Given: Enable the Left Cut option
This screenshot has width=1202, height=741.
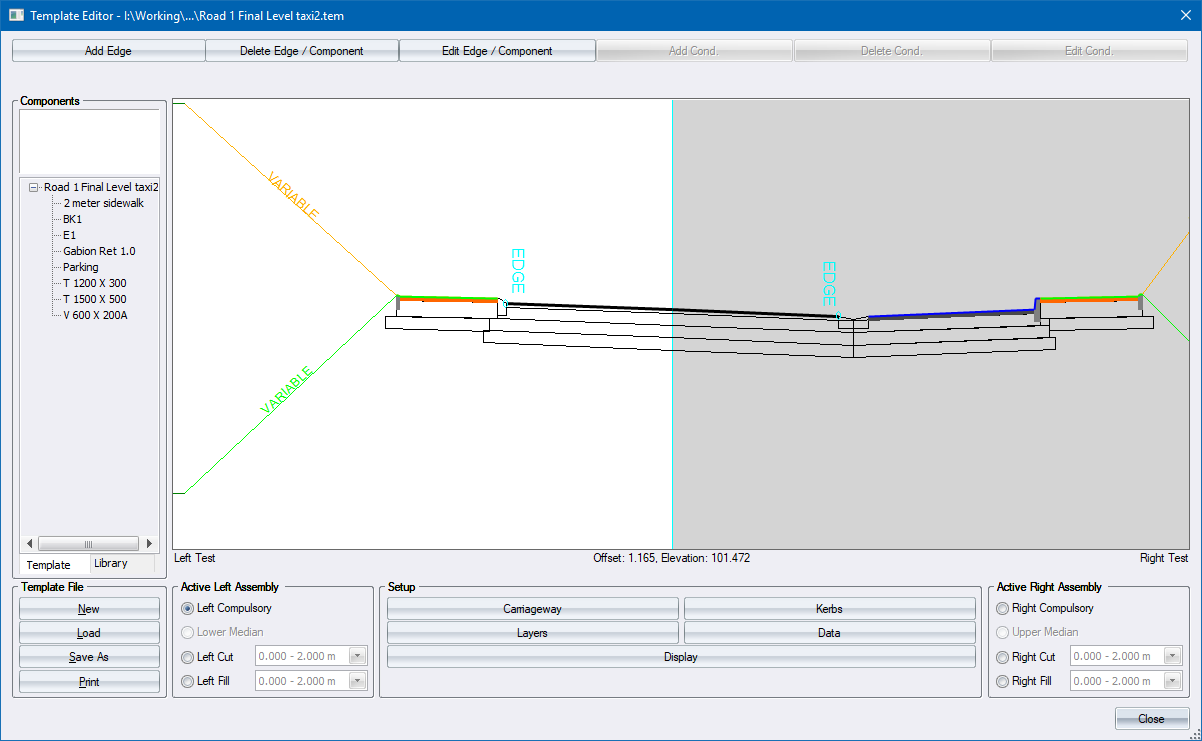Looking at the screenshot, I should [x=188, y=657].
